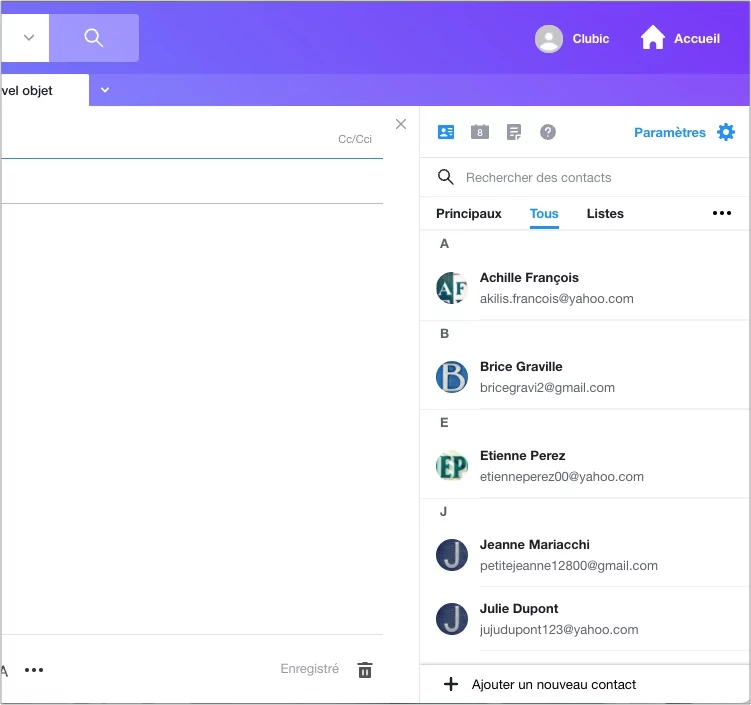Delete the draft with the trash icon
The image size is (751, 705).
tap(365, 670)
